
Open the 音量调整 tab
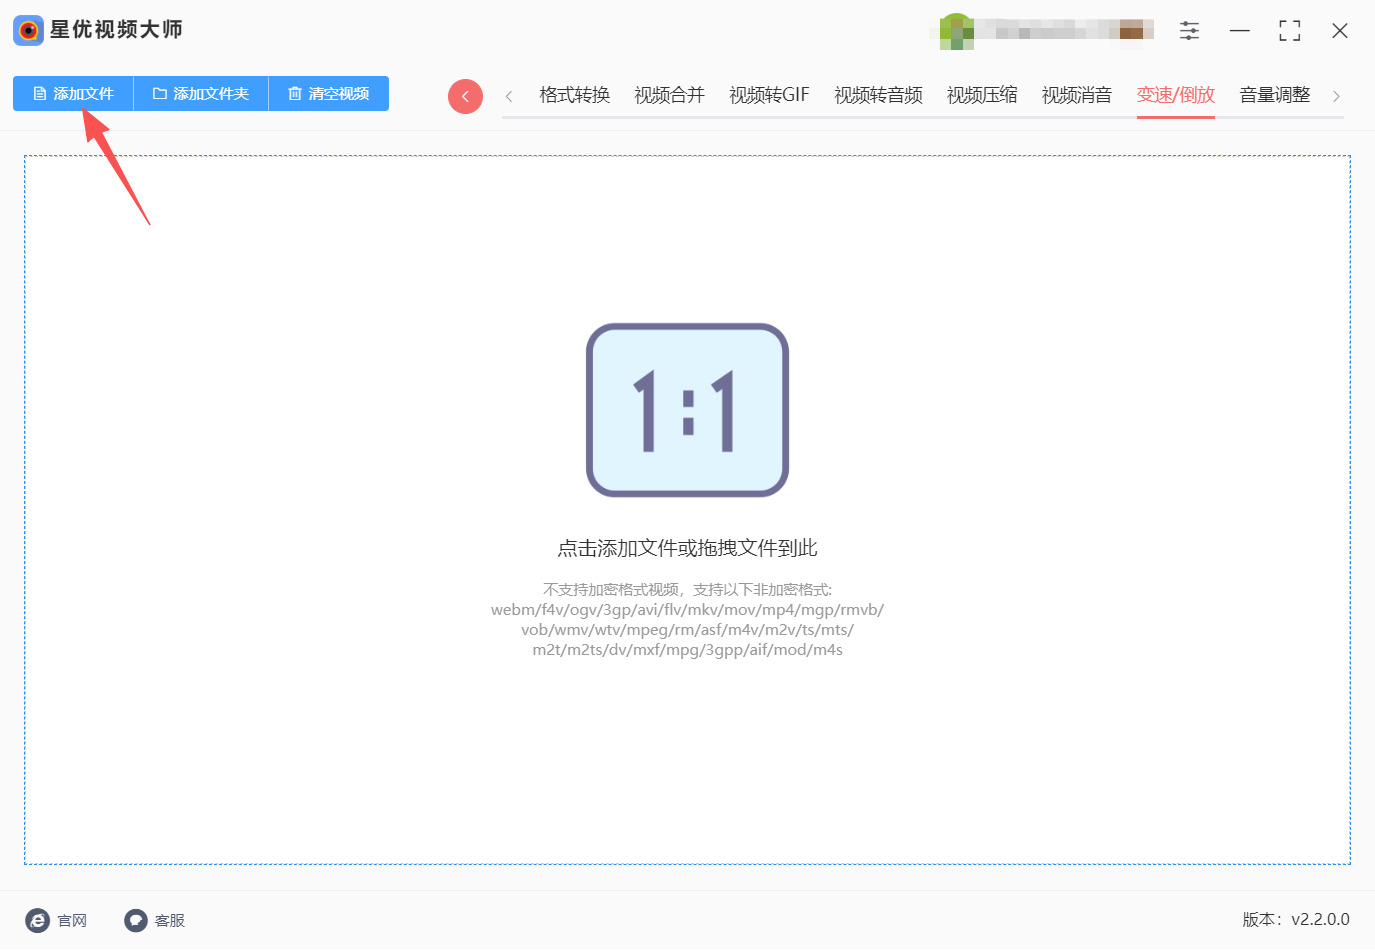click(1275, 95)
